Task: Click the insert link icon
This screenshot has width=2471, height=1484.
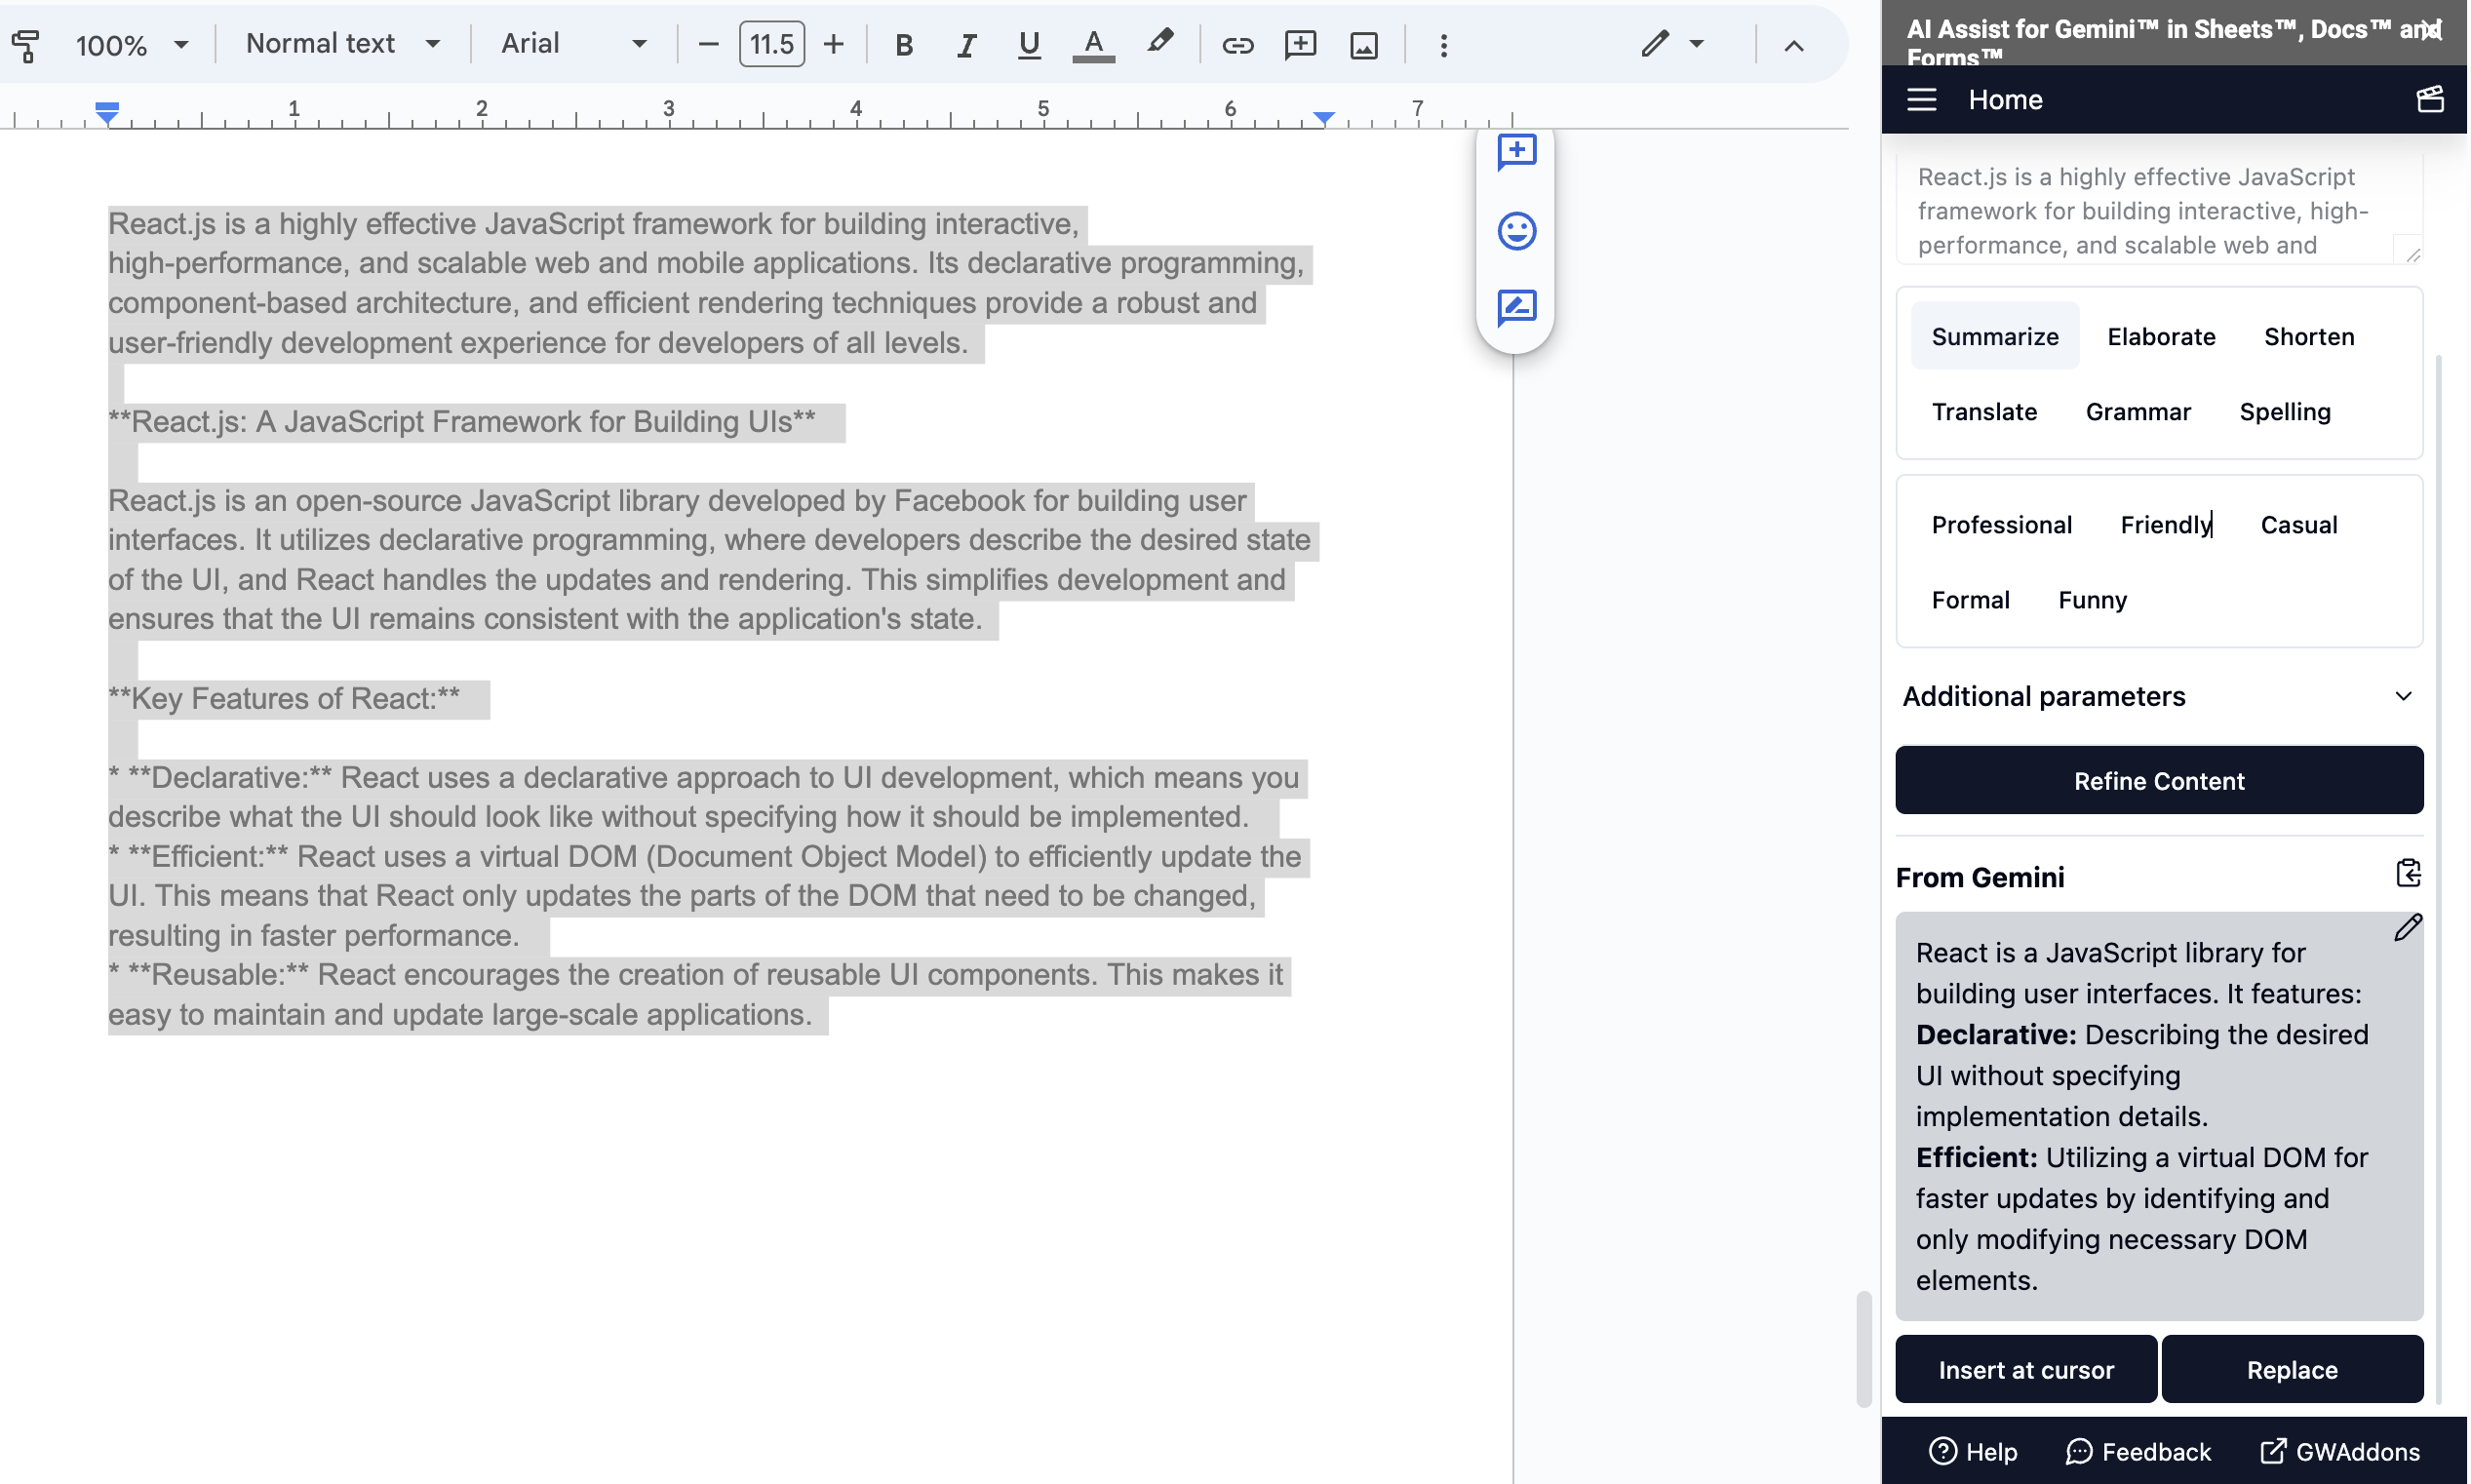Action: coord(1237,45)
